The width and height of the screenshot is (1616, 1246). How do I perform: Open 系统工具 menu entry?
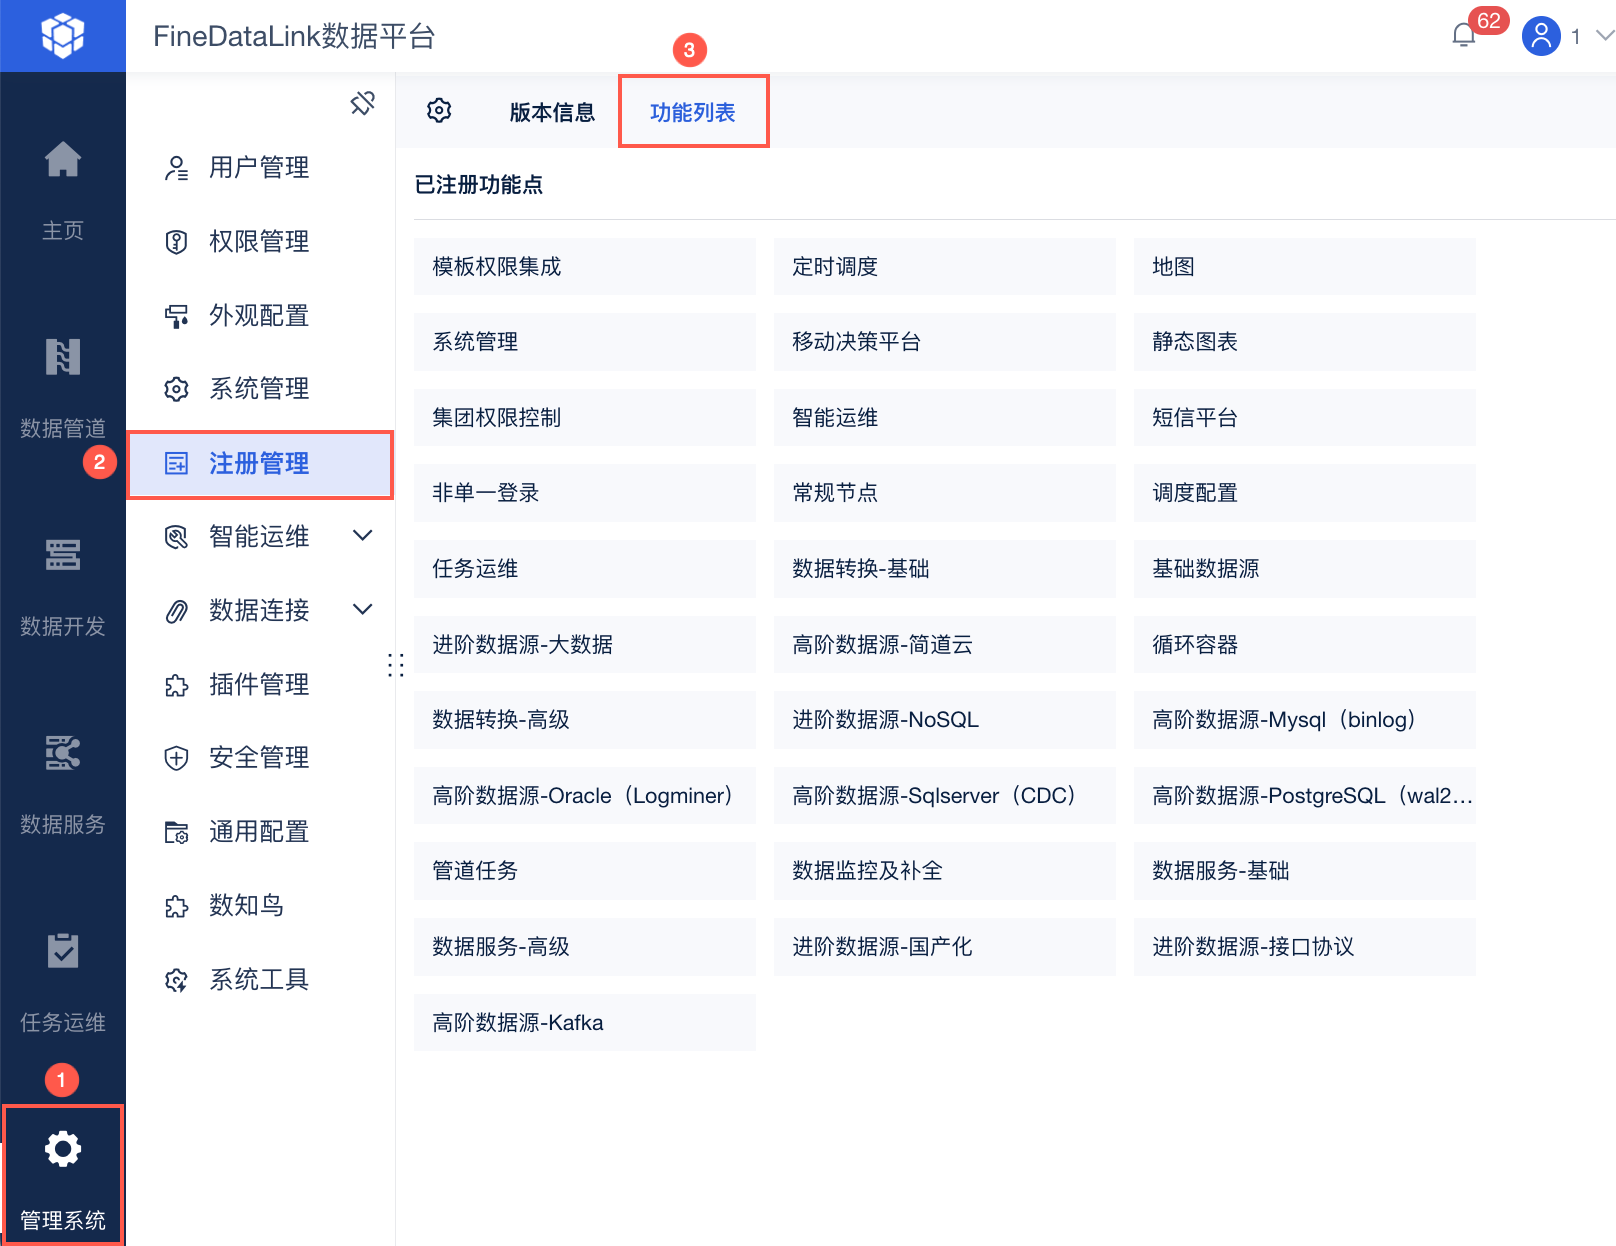point(259,980)
